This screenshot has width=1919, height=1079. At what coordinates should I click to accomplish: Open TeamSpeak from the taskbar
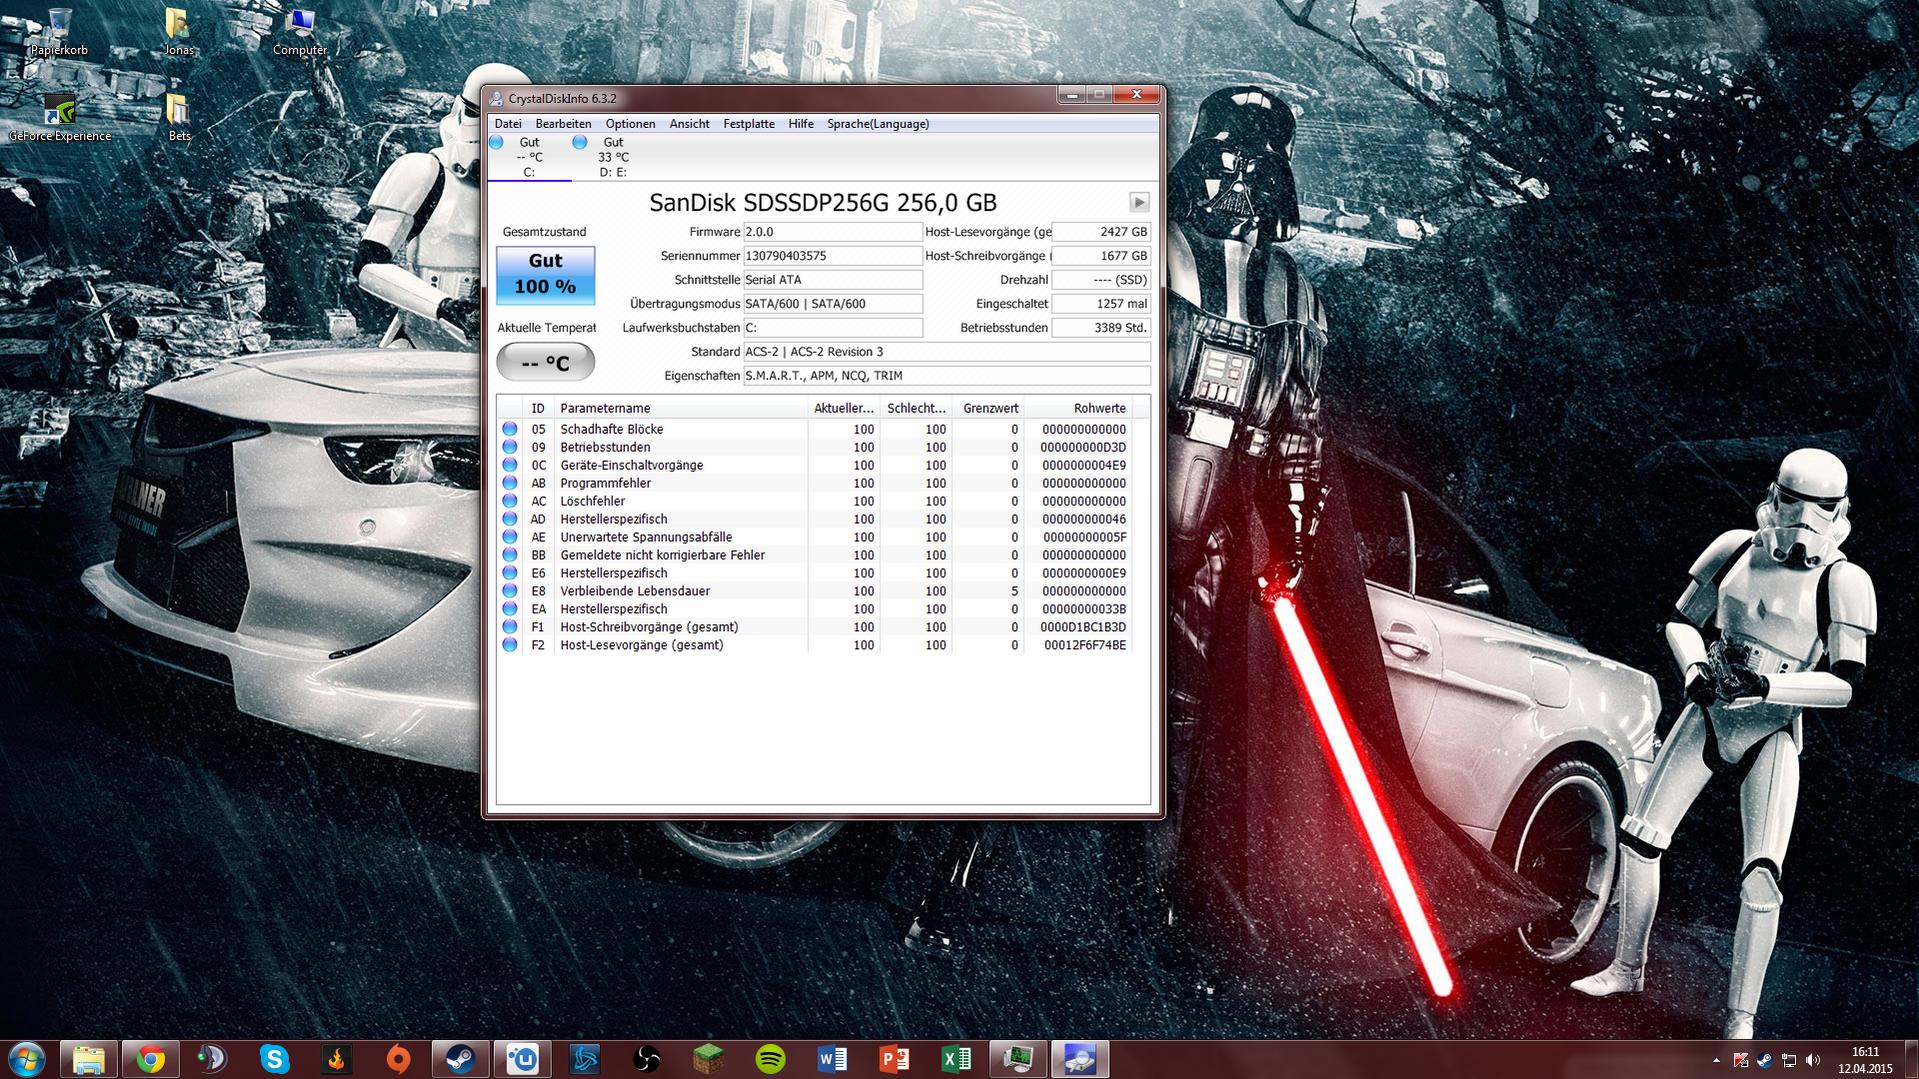[212, 1059]
